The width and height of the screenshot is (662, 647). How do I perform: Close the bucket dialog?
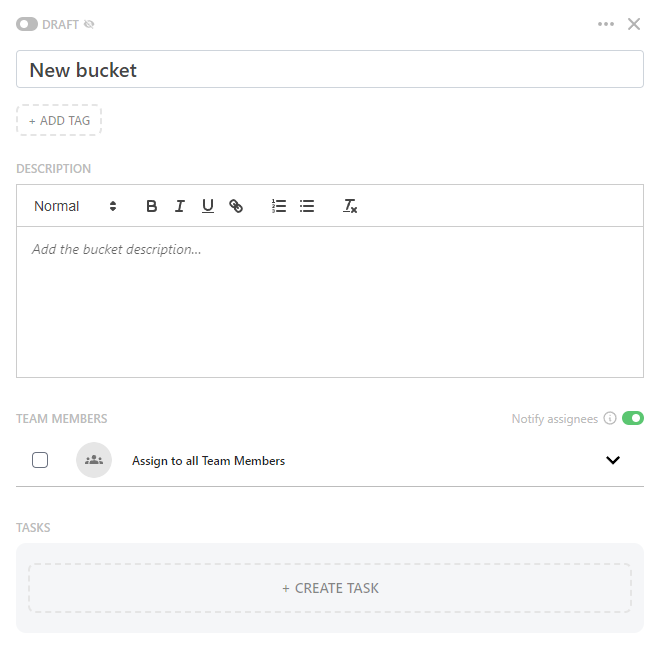(x=634, y=24)
